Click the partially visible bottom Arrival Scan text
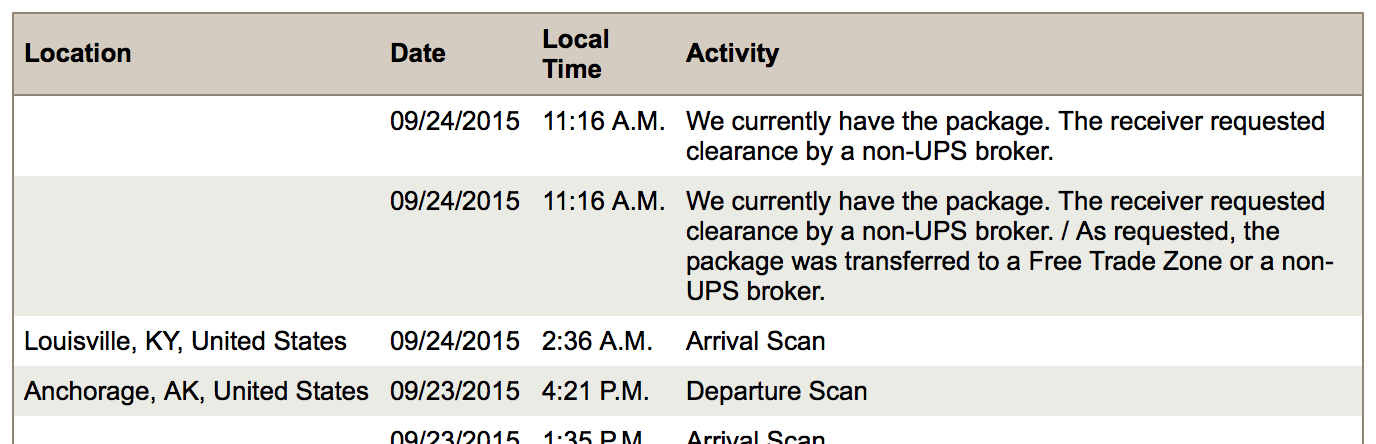This screenshot has width=1376, height=444. 755,437
